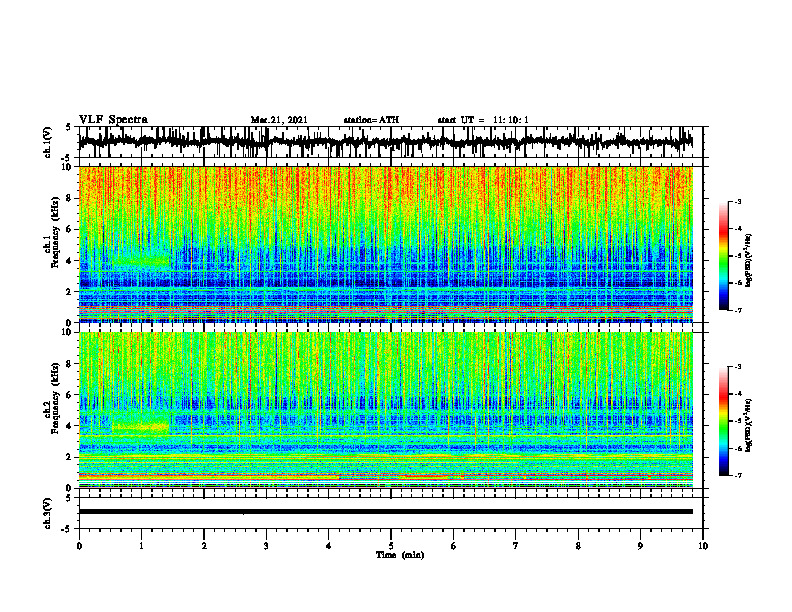Click the green 4 kHz emission patch in ch.1 spectrogram

pyautogui.click(x=140, y=262)
